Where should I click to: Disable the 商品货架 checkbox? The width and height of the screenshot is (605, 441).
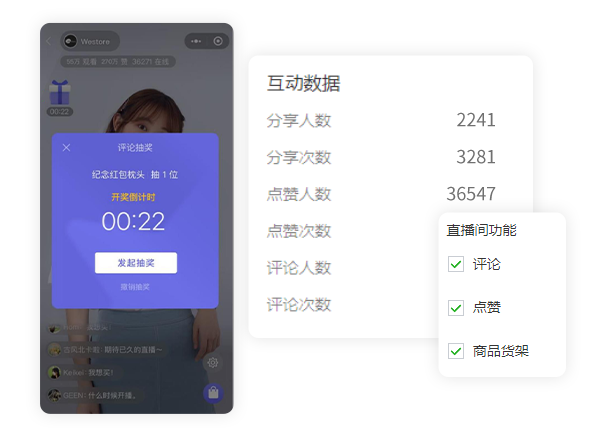click(x=456, y=351)
